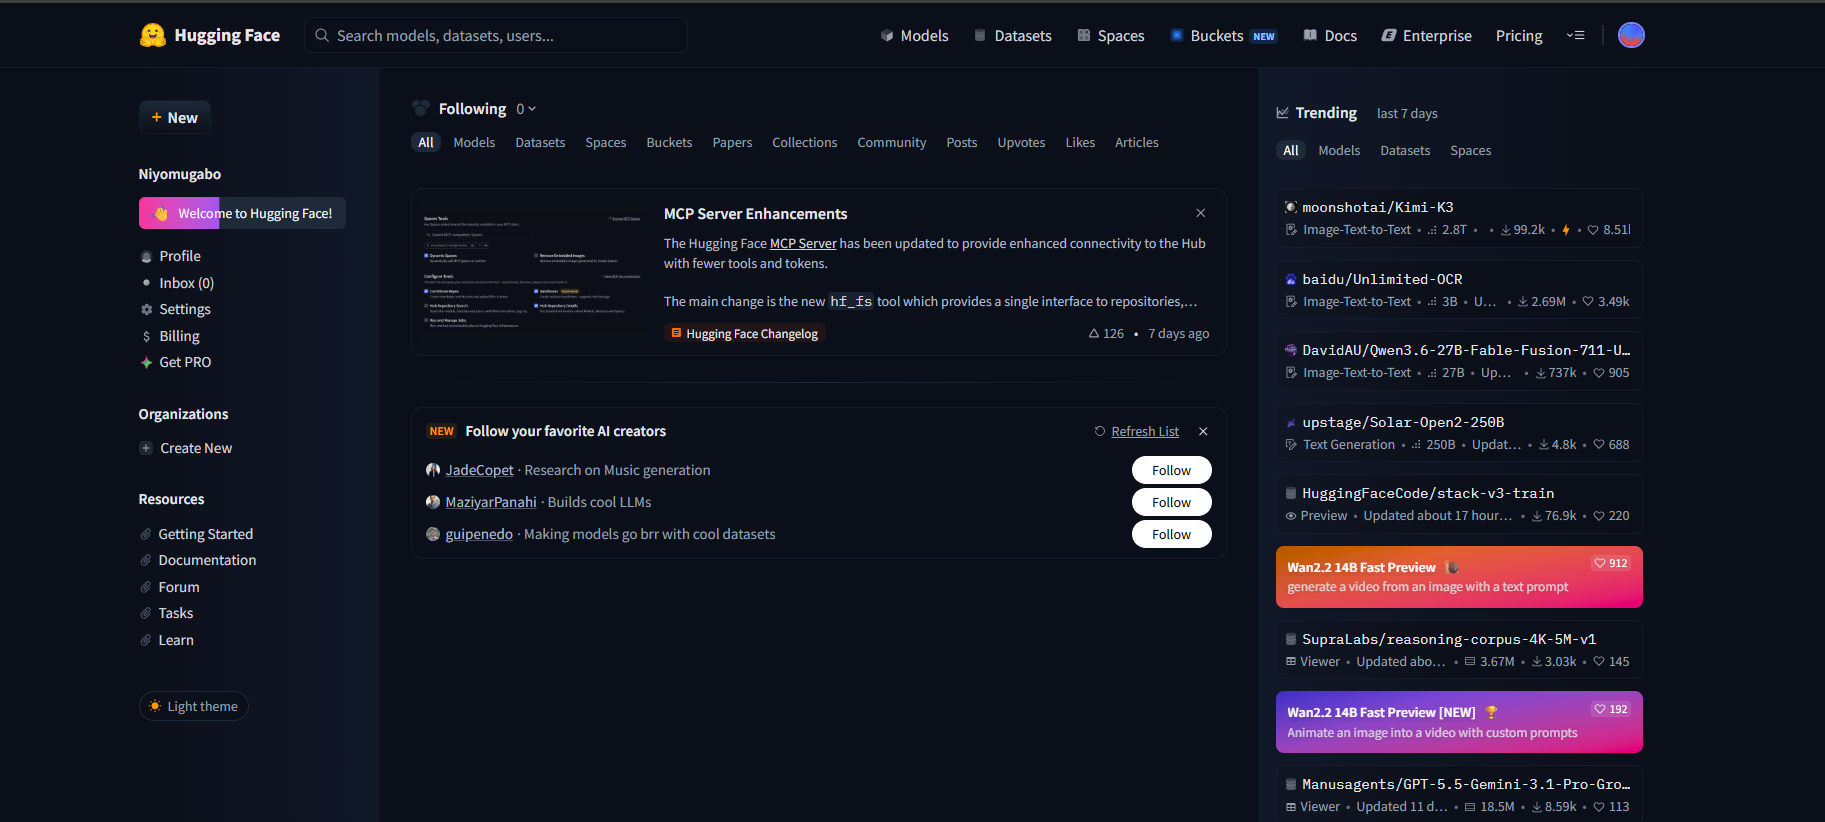1825x822 pixels.
Task: Open the MCP Server link in the changelog
Action: (x=803, y=244)
